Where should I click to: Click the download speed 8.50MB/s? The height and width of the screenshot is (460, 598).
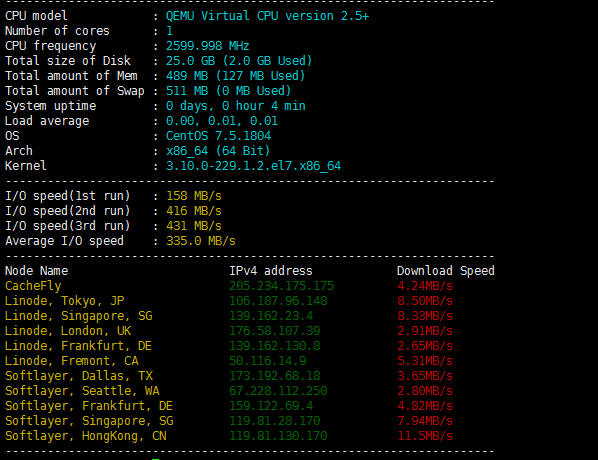(425, 301)
